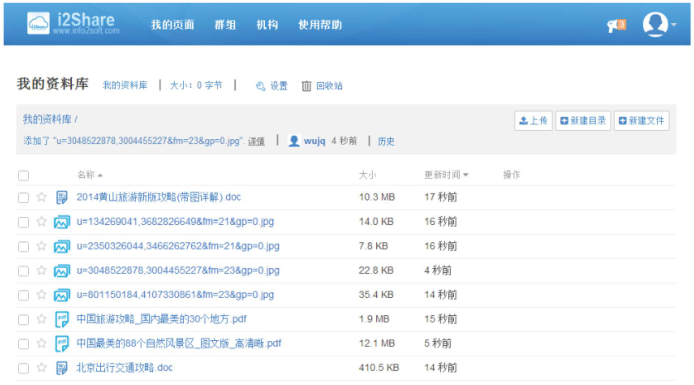Click the 我的资料库 breadcrumb path

click(x=47, y=119)
